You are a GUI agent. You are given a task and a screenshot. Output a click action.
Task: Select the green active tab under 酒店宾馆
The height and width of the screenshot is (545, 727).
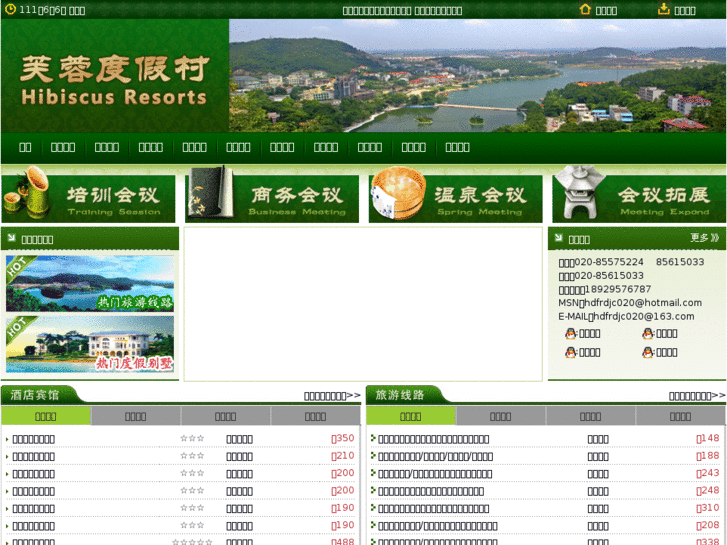(45, 416)
